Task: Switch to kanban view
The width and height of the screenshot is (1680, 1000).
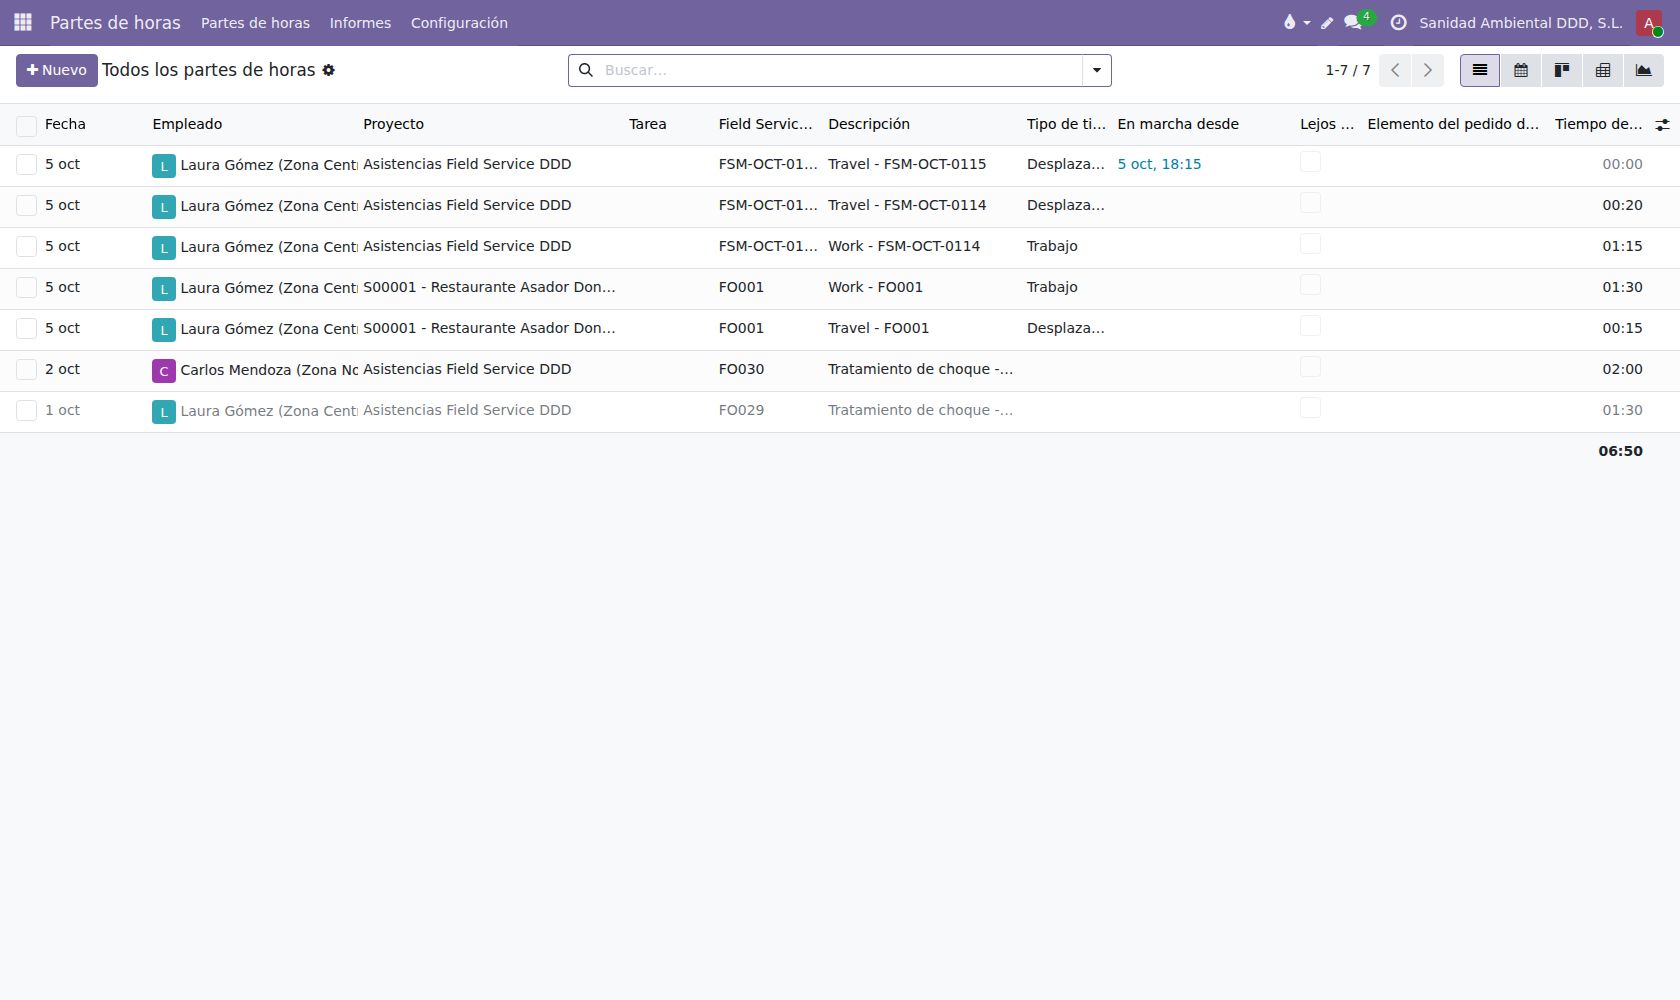Action: point(1562,70)
